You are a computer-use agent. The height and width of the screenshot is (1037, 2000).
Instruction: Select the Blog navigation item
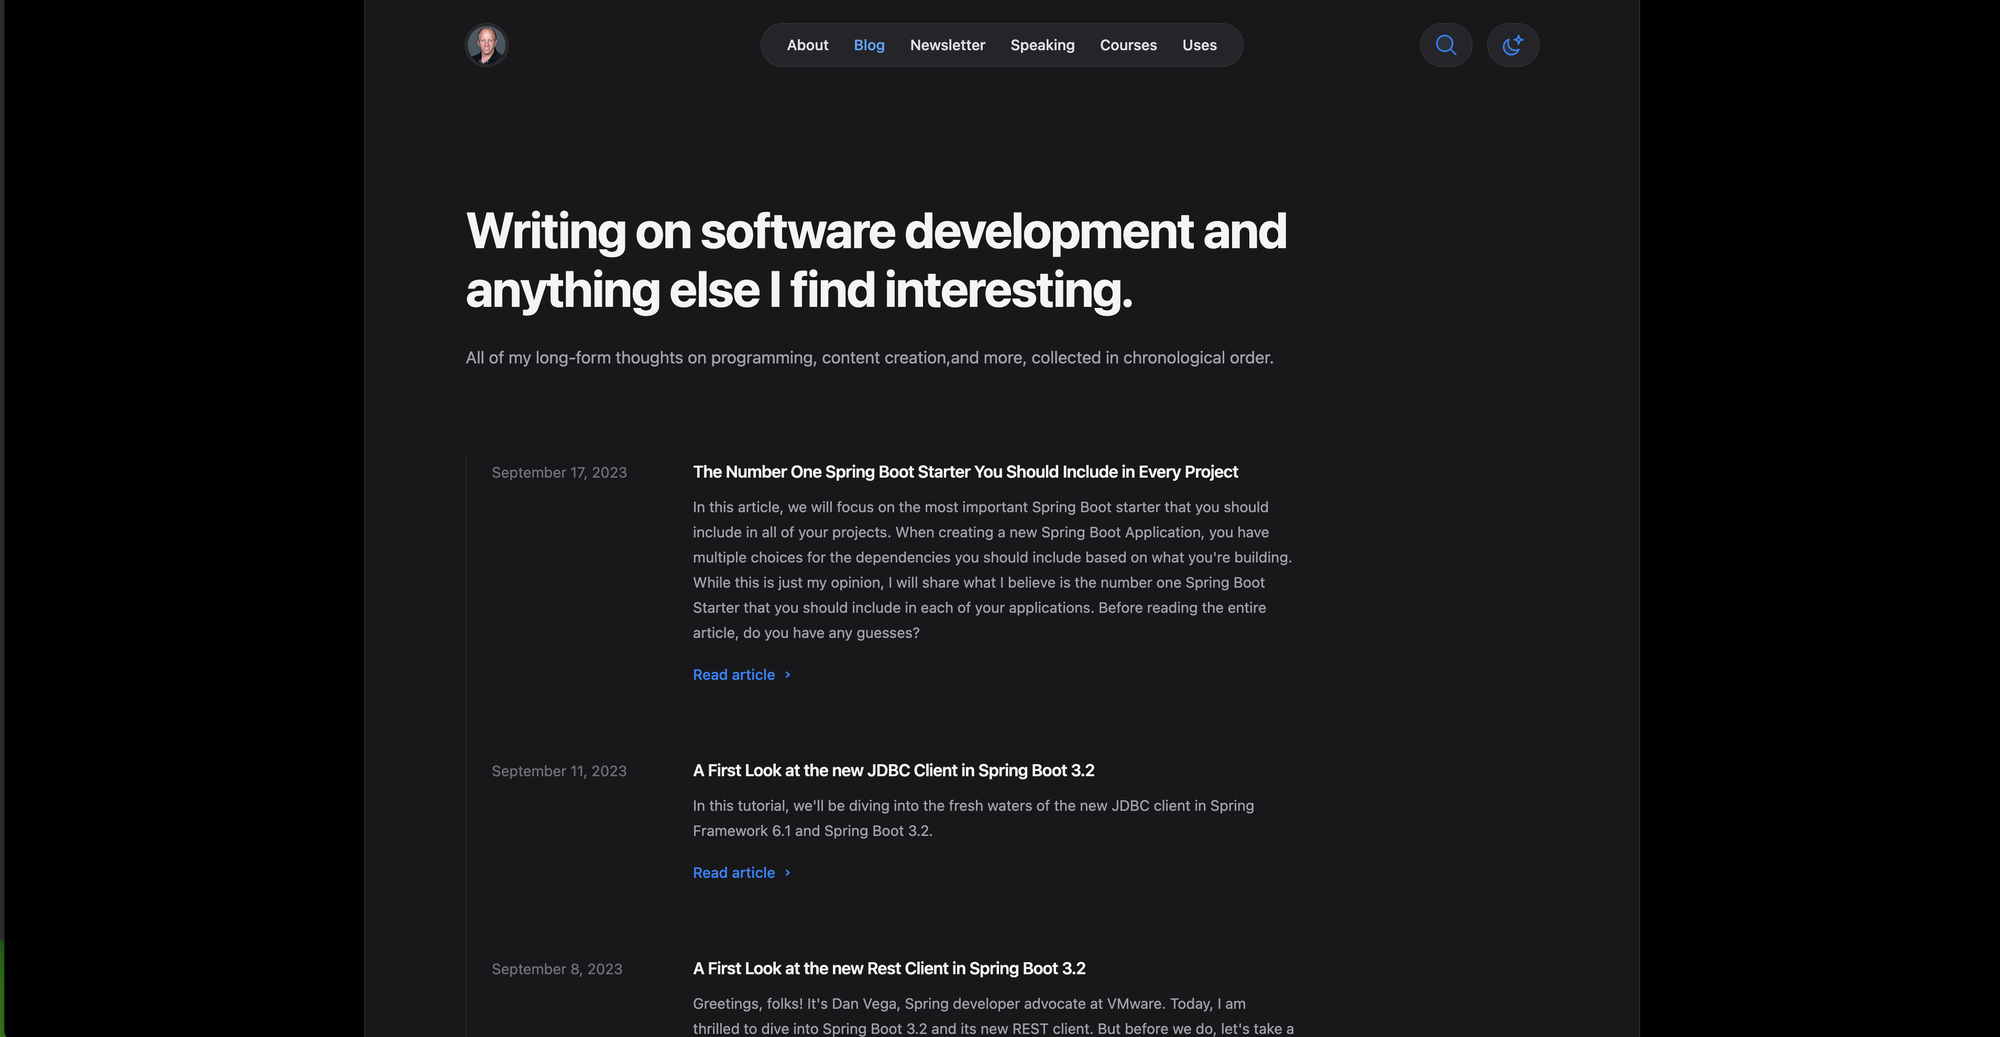click(x=868, y=45)
